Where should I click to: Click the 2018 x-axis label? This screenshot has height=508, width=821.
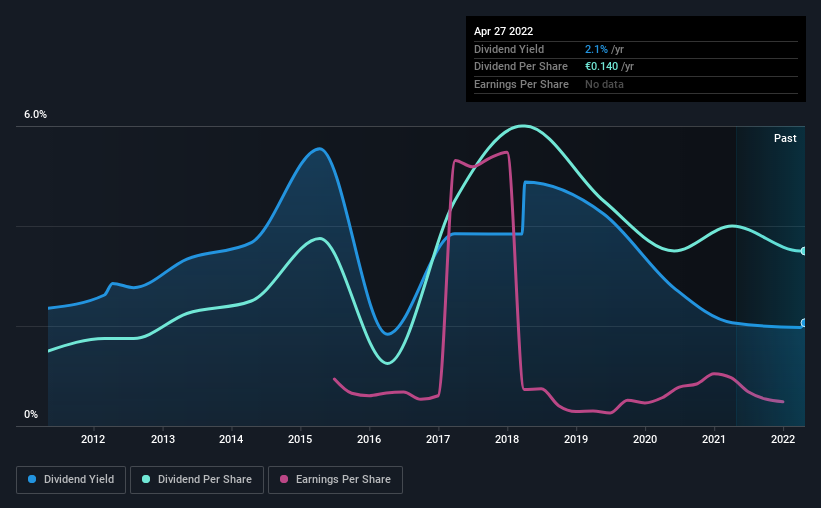[x=507, y=439]
